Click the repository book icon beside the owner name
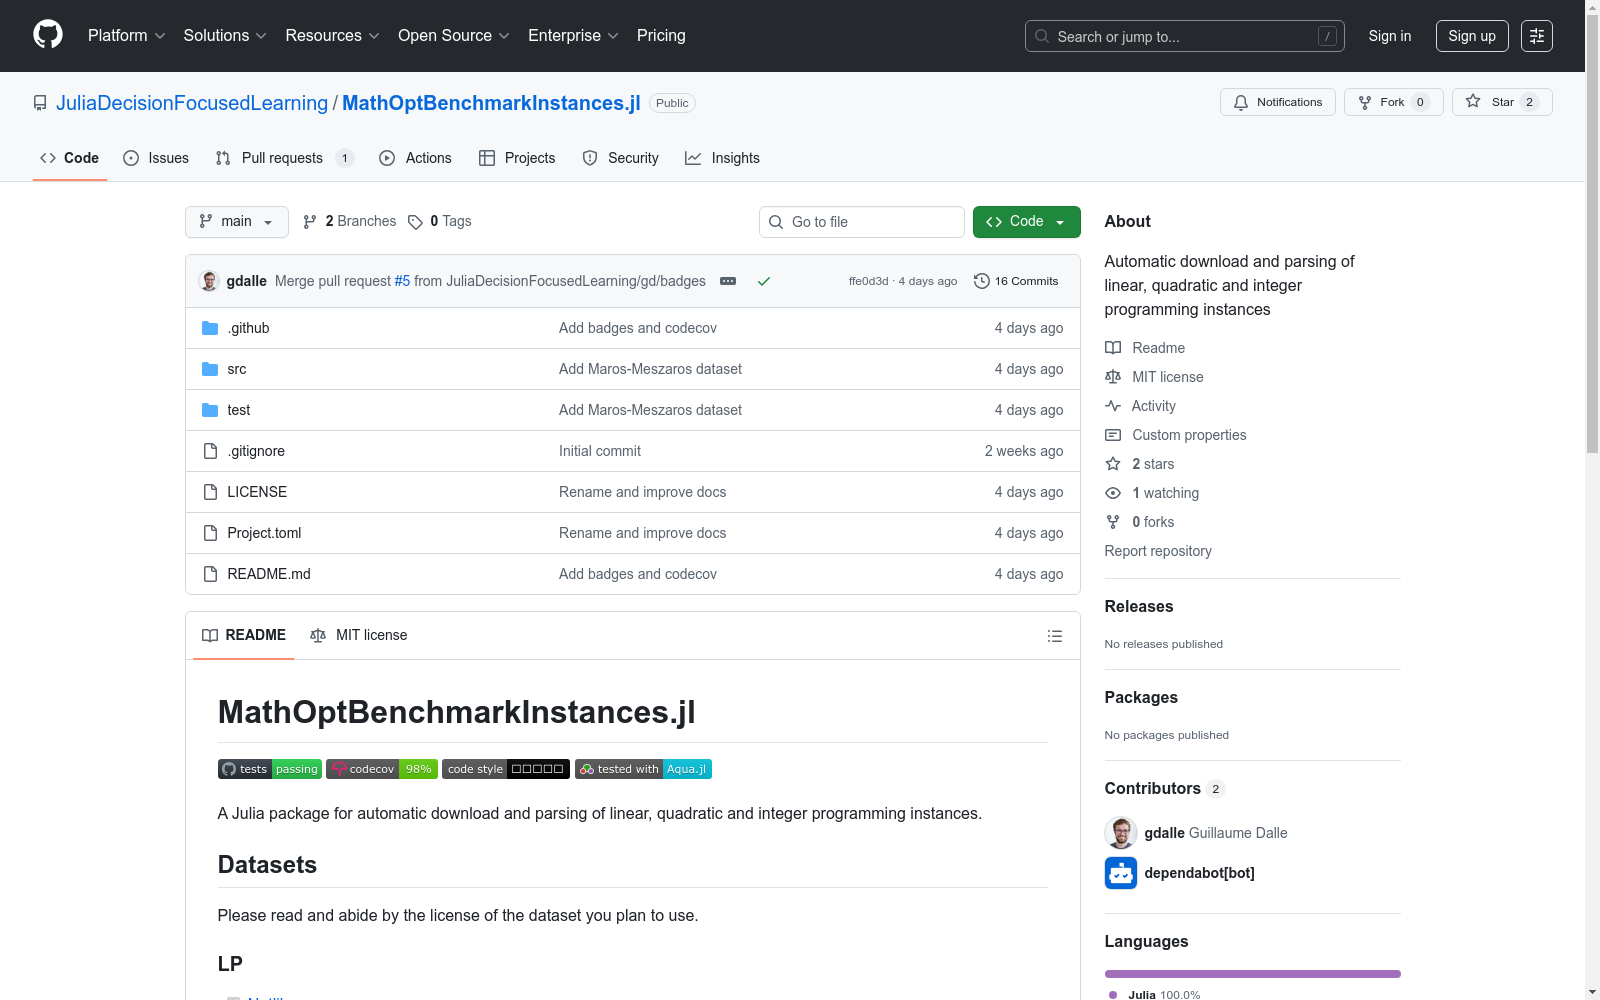Screen dimensions: 1600x1000 (40, 103)
